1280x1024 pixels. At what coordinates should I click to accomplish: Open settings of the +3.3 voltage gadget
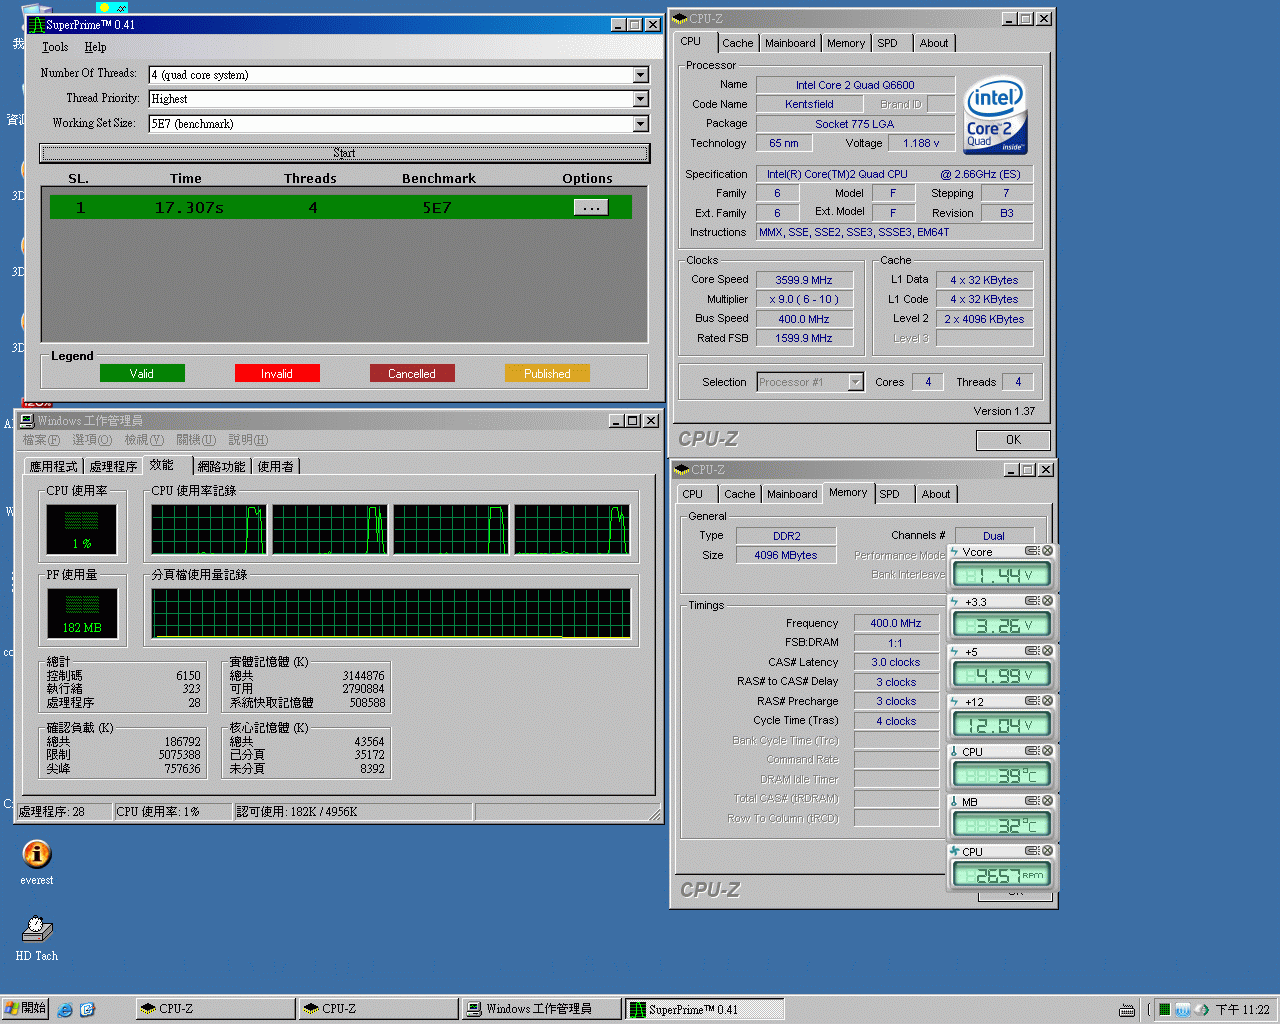click(x=1032, y=601)
